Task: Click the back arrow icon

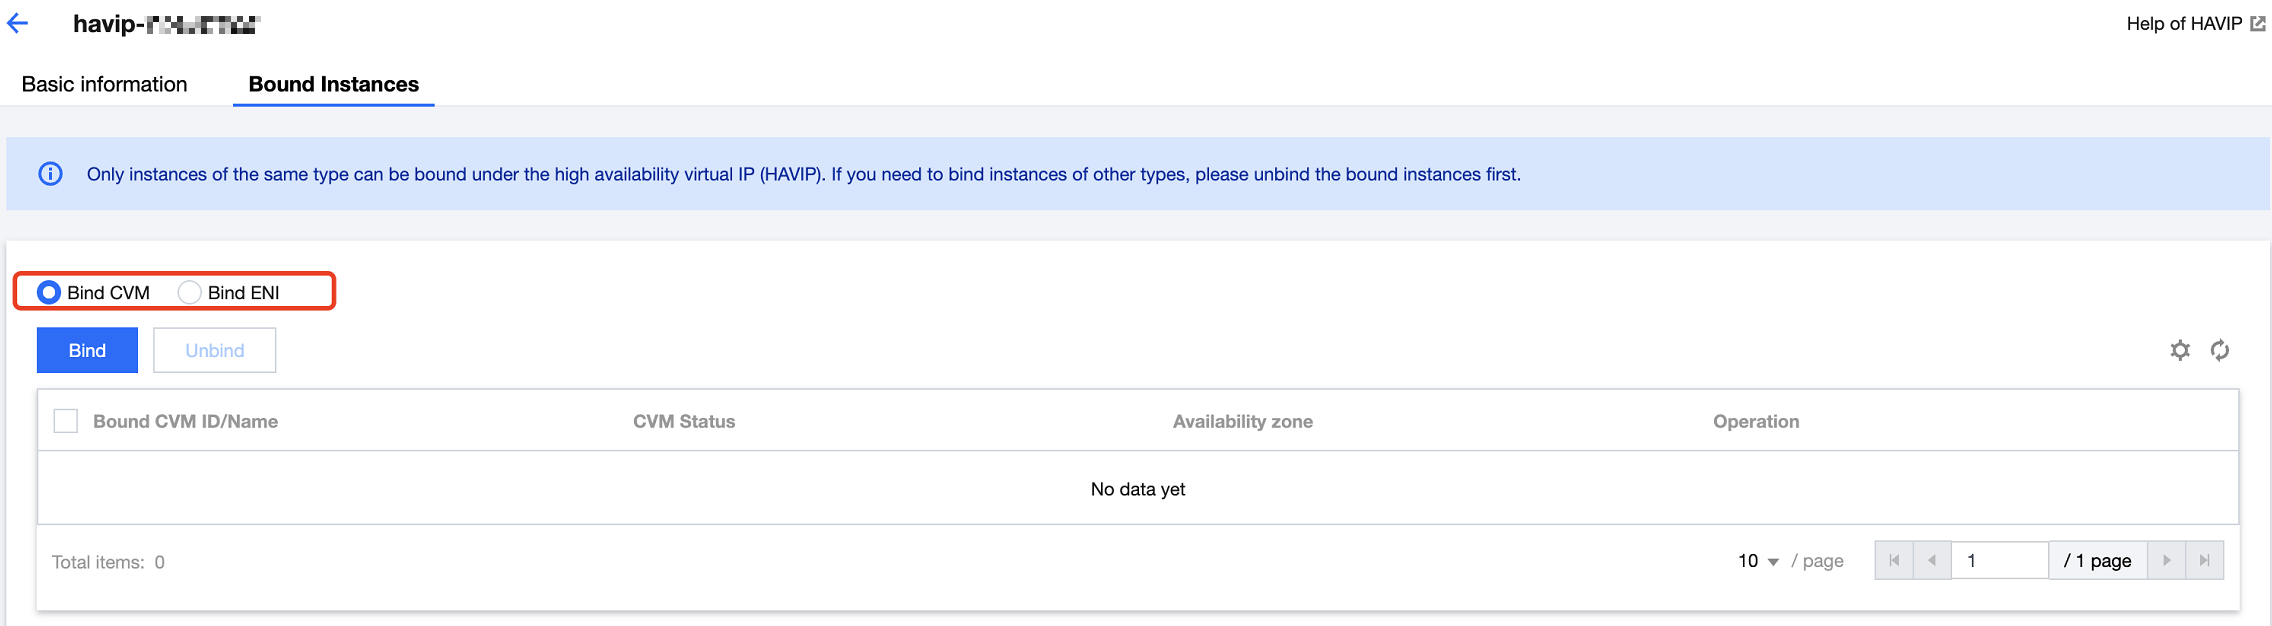Action: click(x=18, y=24)
